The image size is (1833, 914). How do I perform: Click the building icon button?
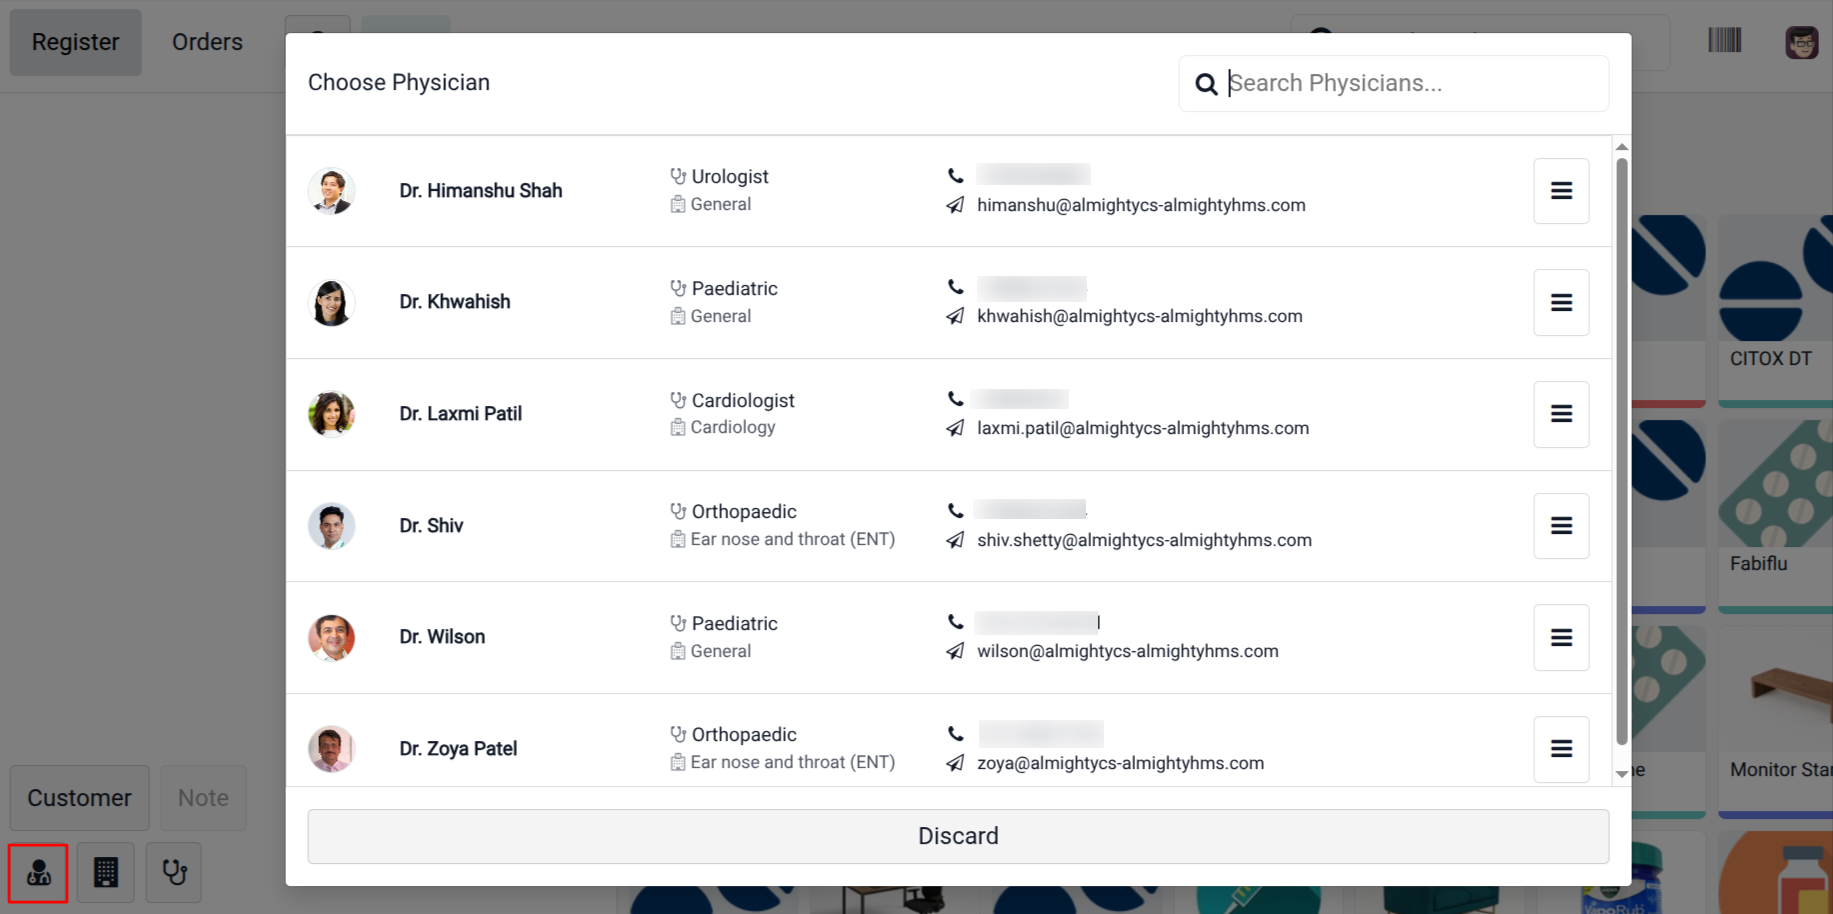[x=106, y=873]
